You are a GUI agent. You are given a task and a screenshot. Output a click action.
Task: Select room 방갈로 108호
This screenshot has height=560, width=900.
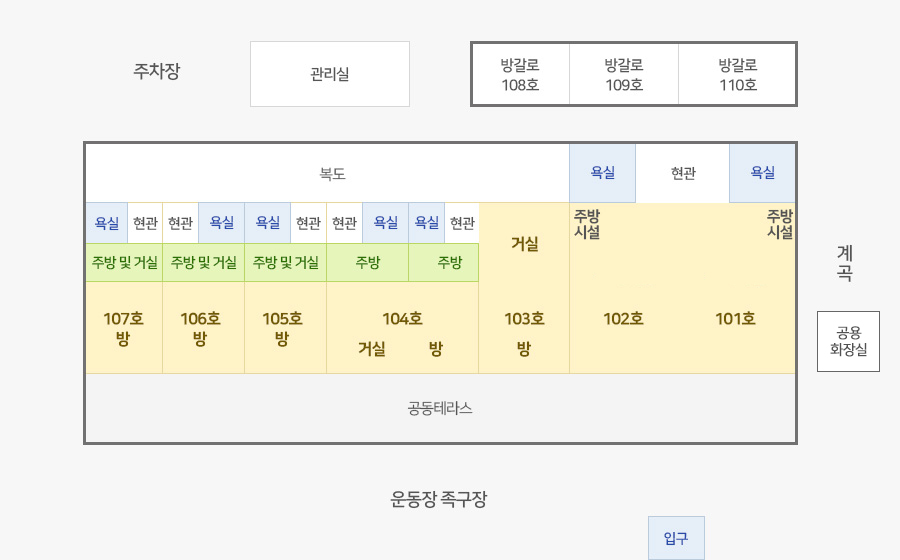pyautogui.click(x=521, y=75)
